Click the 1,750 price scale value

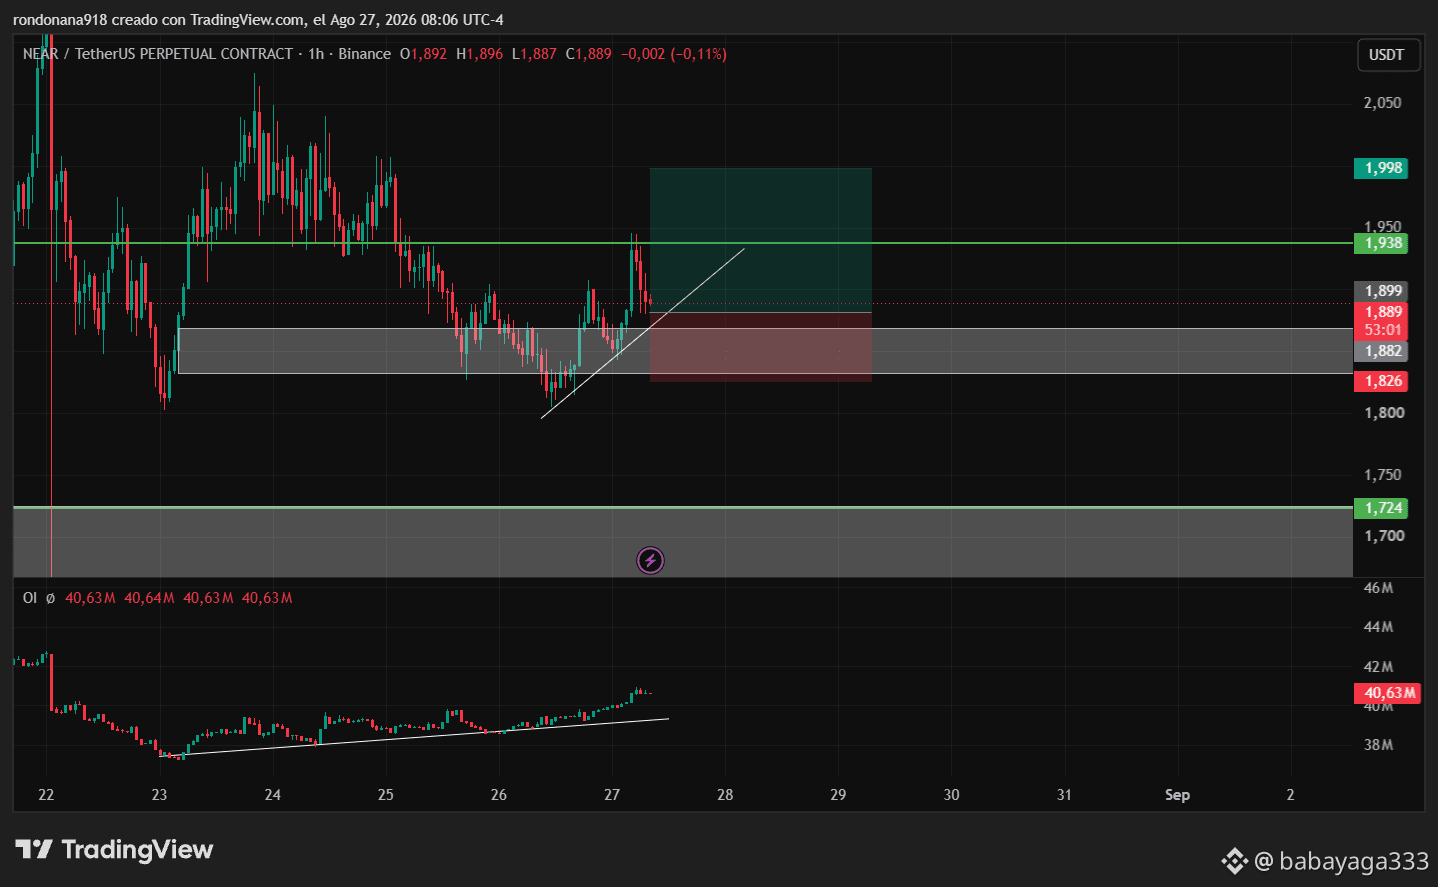click(x=1384, y=475)
